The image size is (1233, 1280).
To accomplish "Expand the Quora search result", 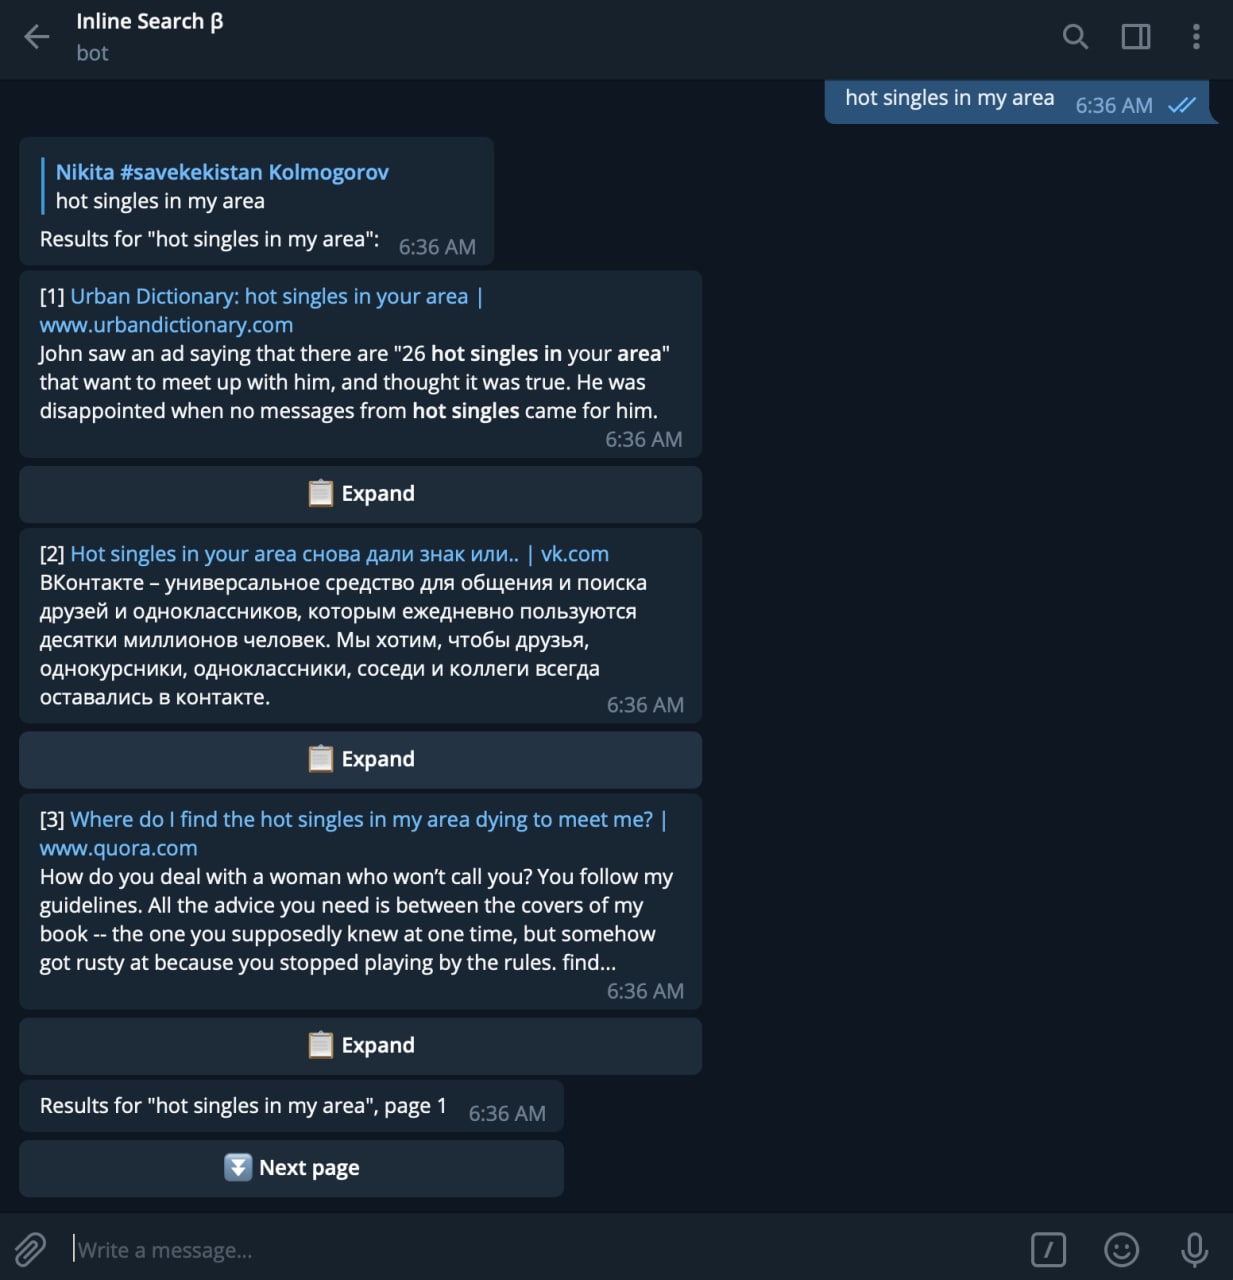I will coord(360,1046).
